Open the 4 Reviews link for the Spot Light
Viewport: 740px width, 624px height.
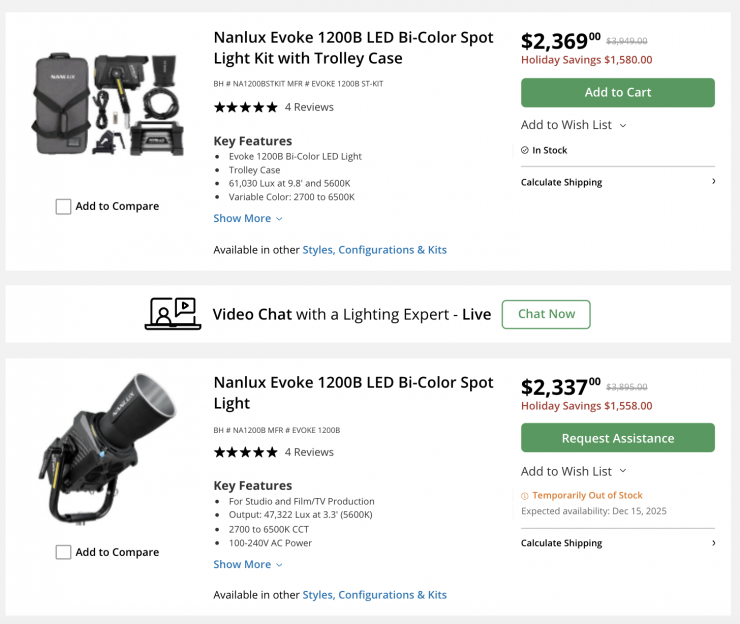[309, 452]
